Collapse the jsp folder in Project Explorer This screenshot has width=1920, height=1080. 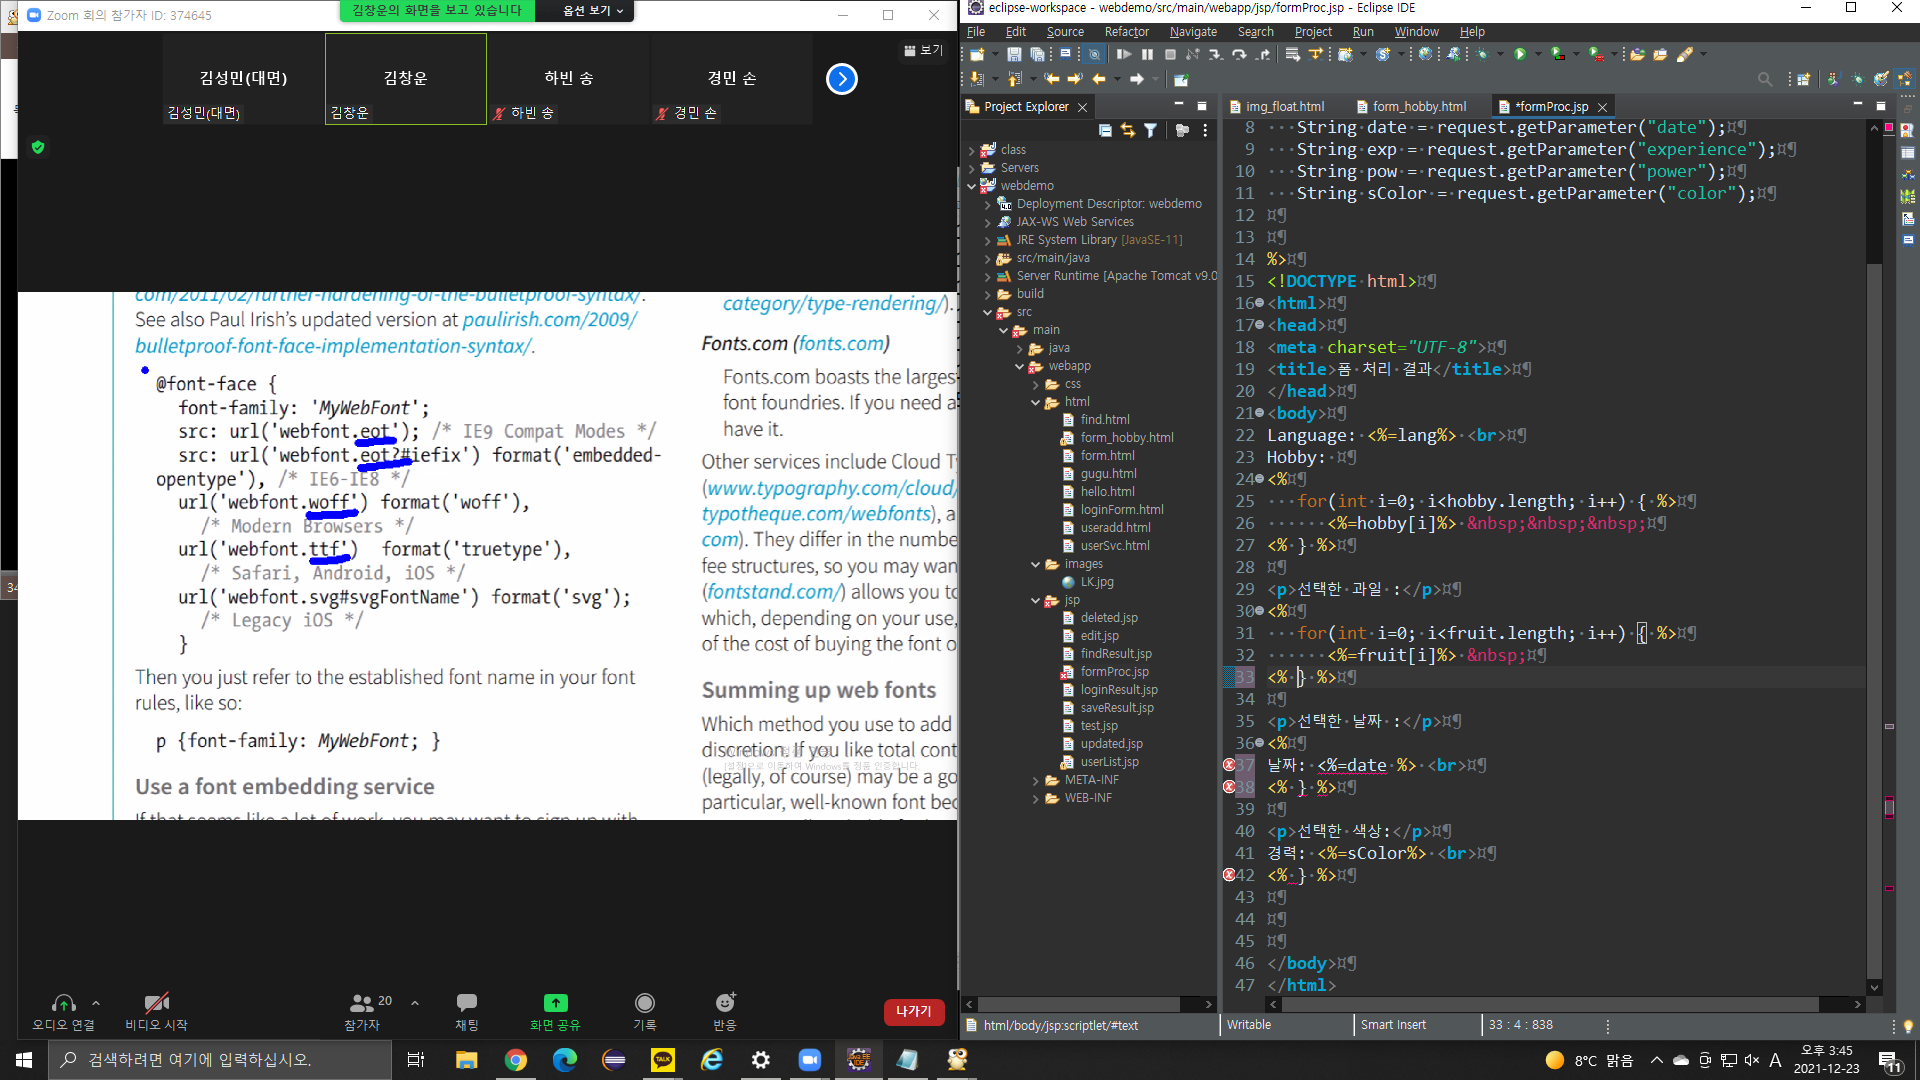tap(1035, 600)
